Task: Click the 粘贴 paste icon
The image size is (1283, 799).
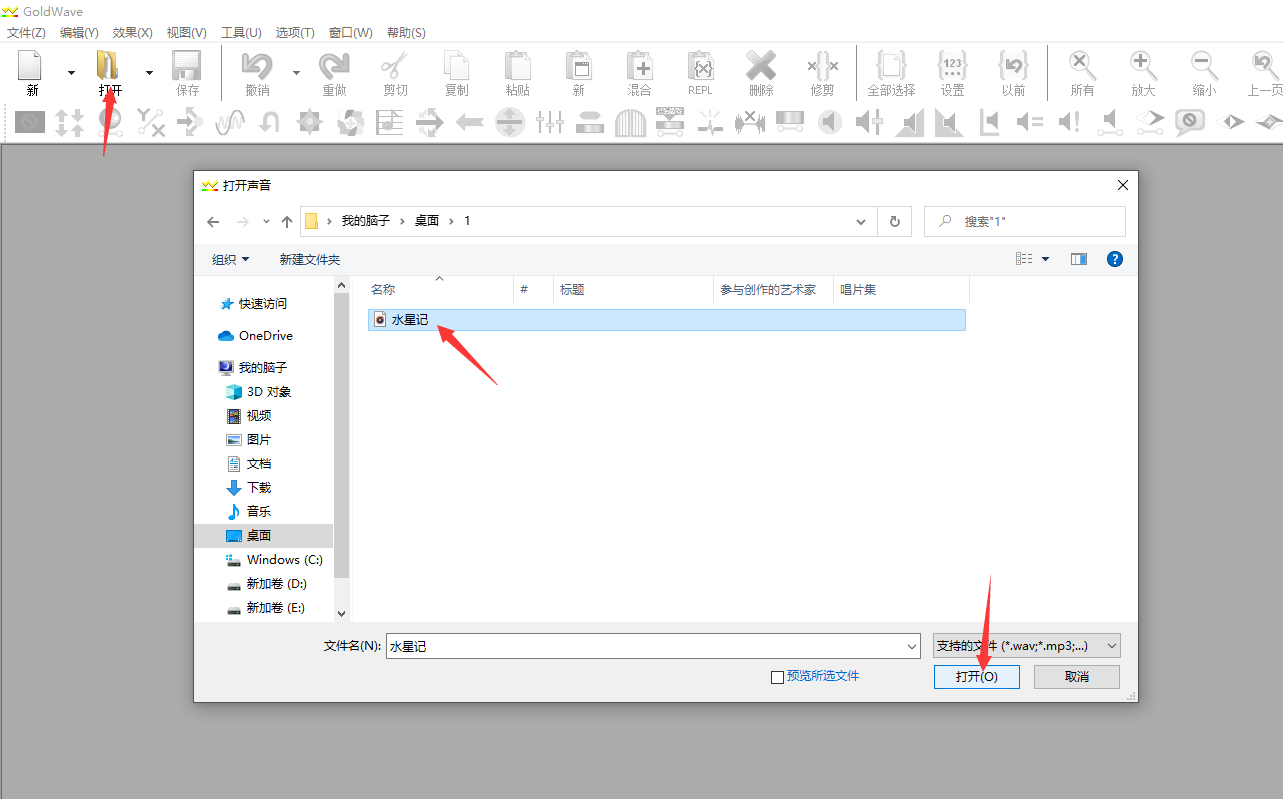Action: 517,67
